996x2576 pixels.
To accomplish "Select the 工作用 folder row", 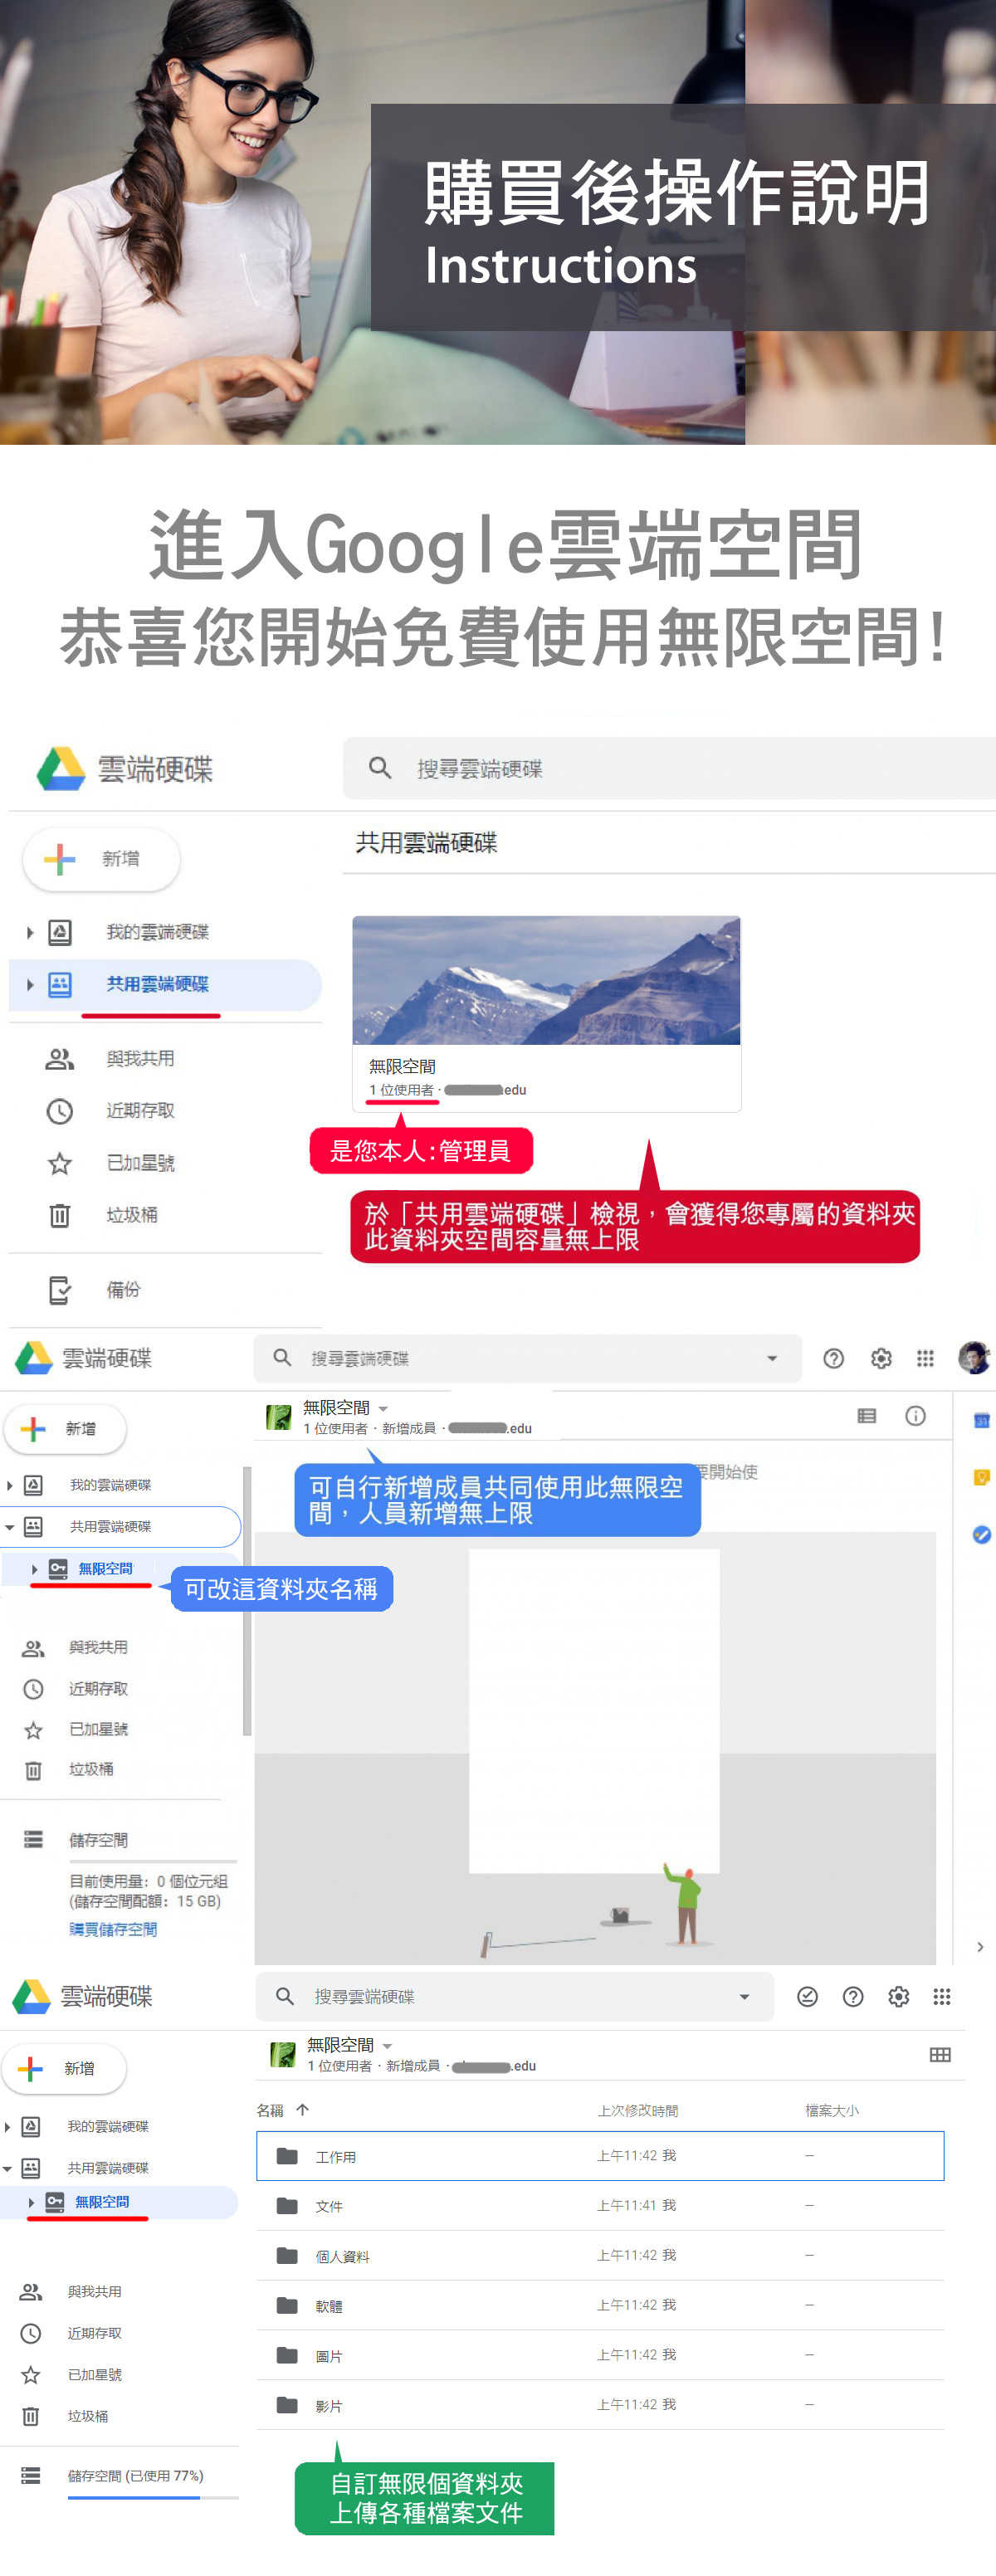I will pyautogui.click(x=599, y=2155).
